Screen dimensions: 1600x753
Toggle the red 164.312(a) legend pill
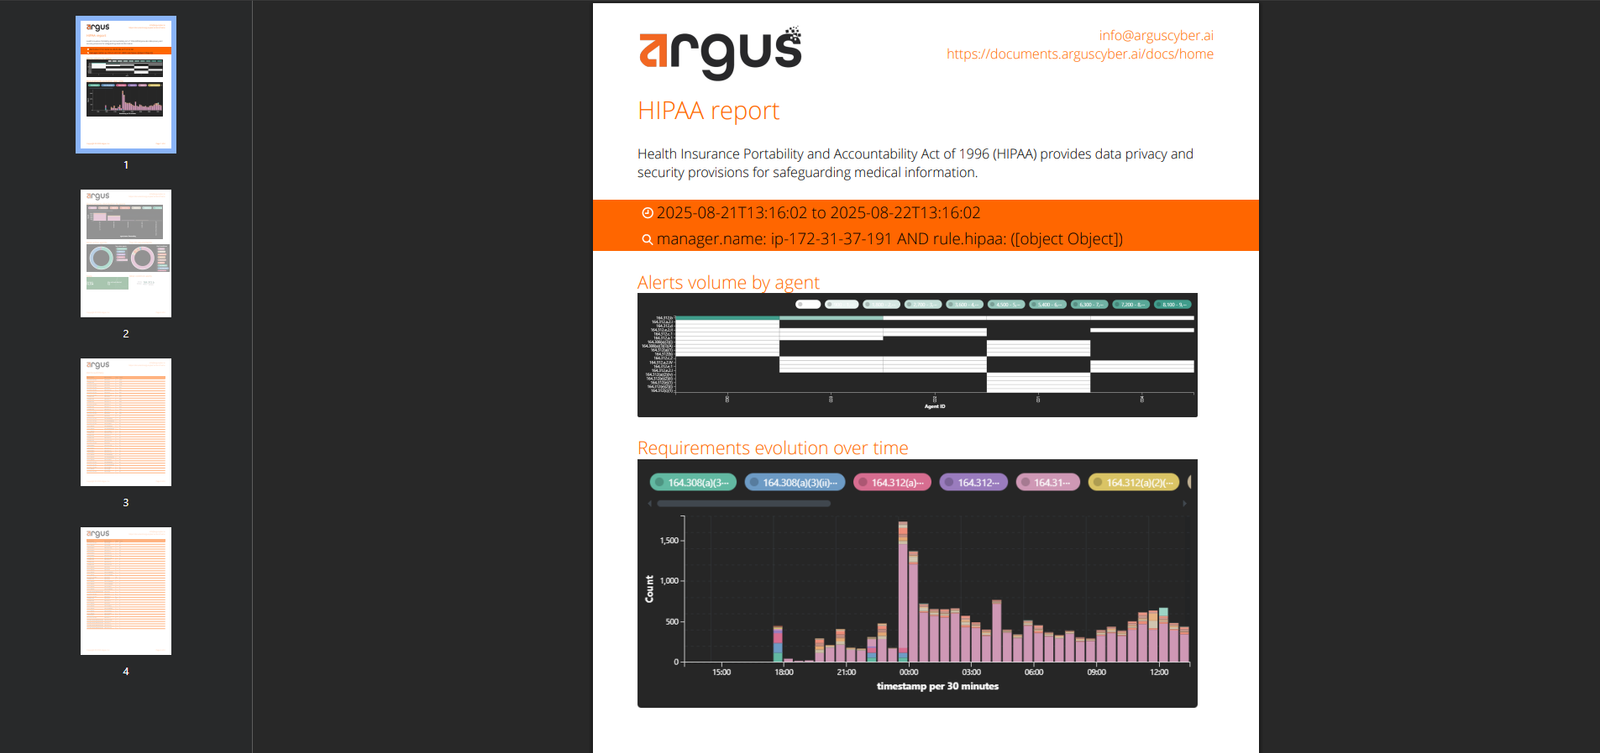(x=892, y=482)
